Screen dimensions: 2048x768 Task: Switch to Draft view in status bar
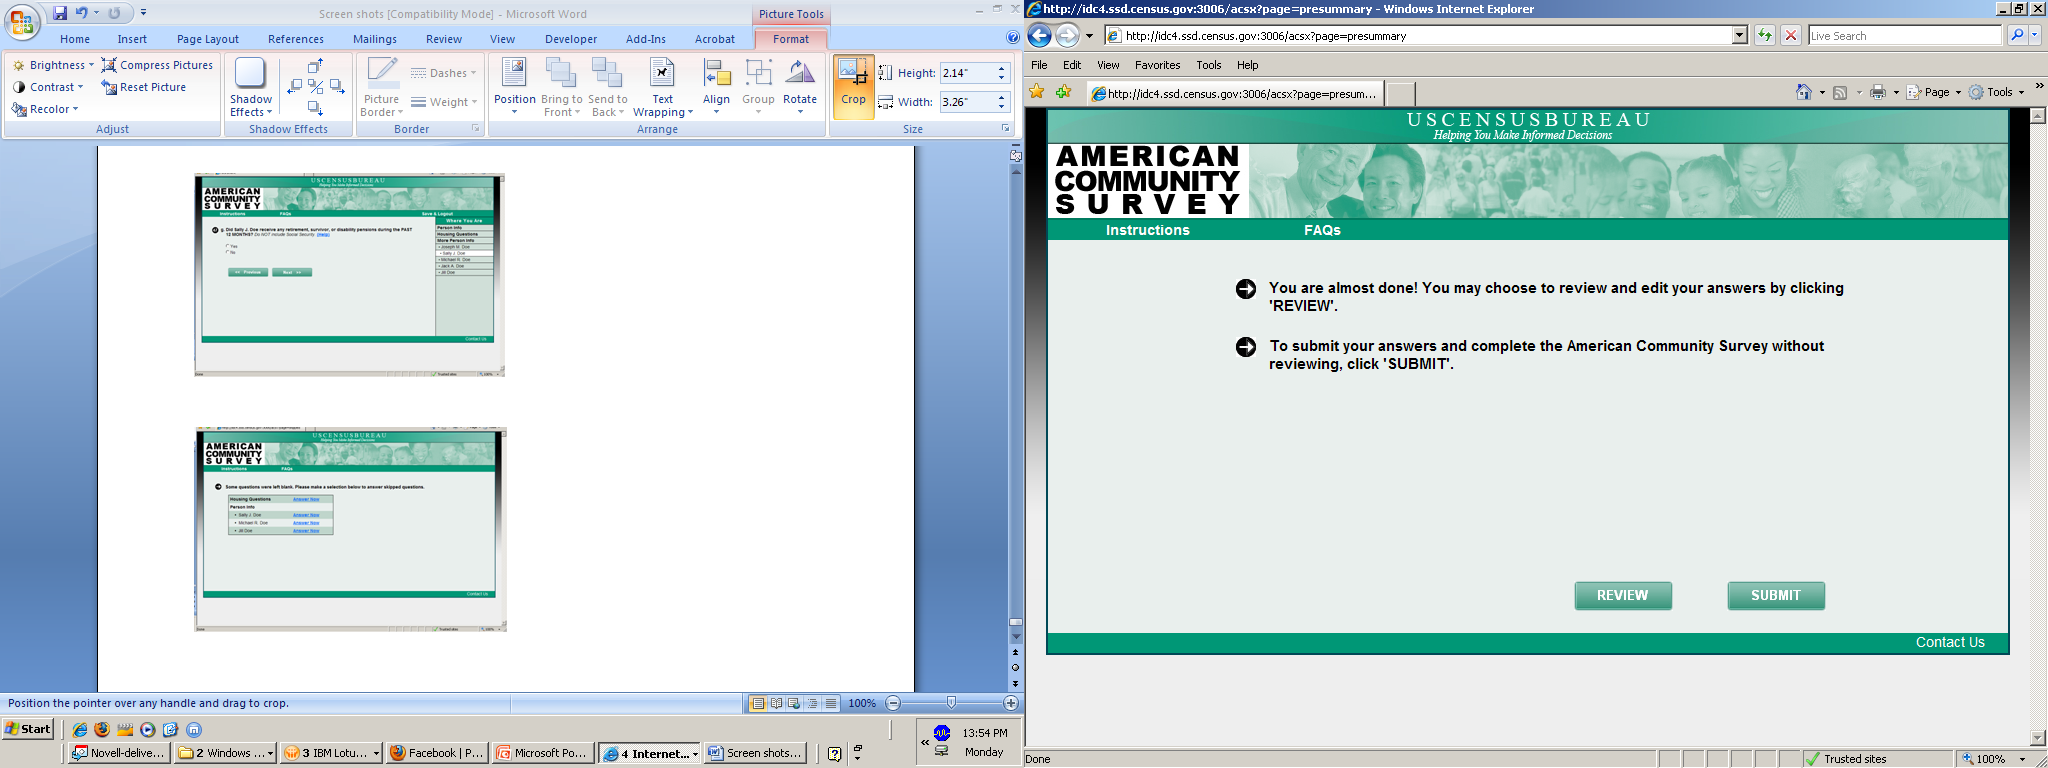point(830,703)
